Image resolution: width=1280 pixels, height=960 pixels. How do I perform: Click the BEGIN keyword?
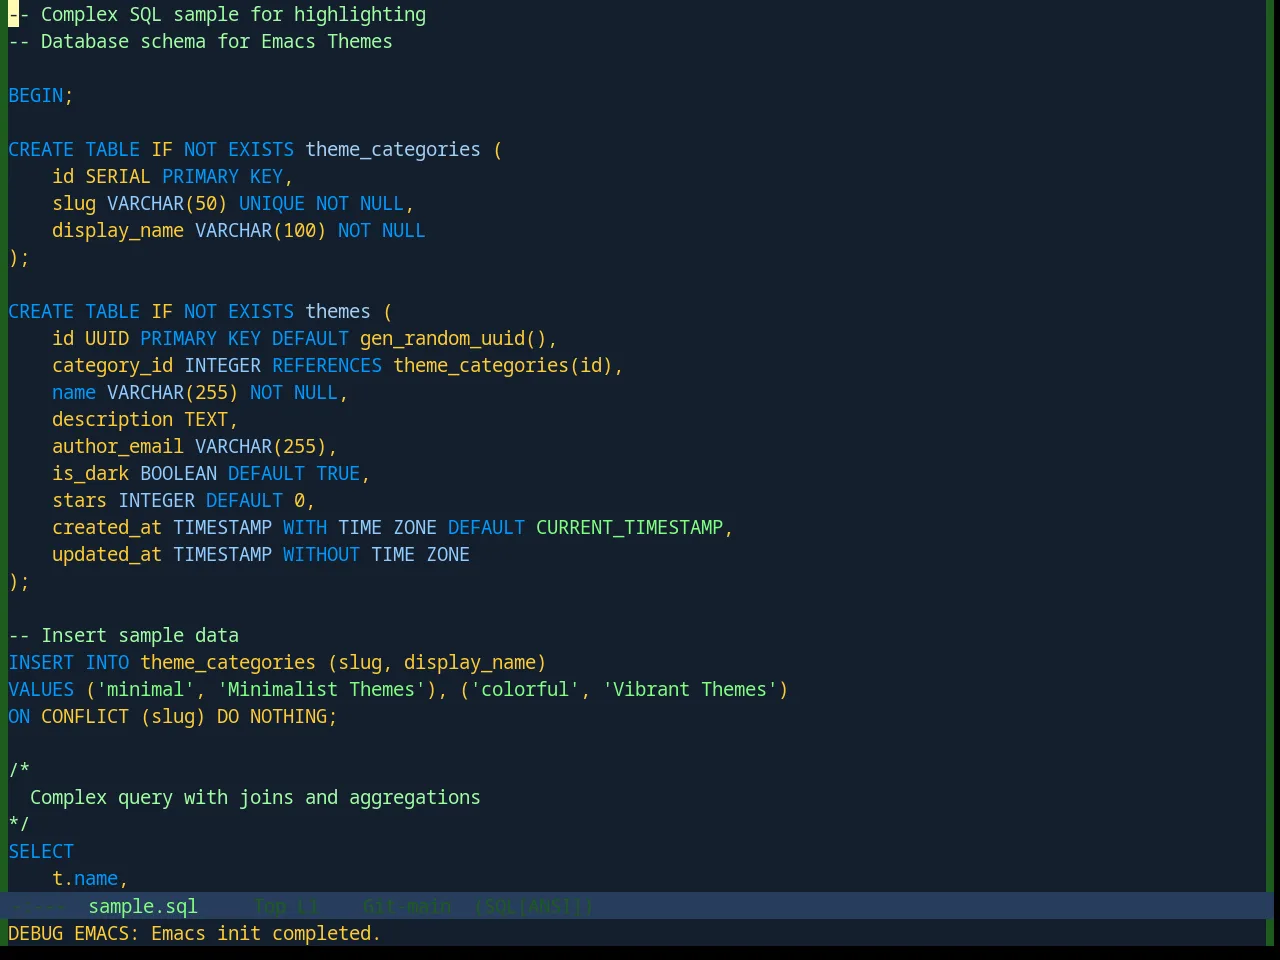(x=36, y=96)
